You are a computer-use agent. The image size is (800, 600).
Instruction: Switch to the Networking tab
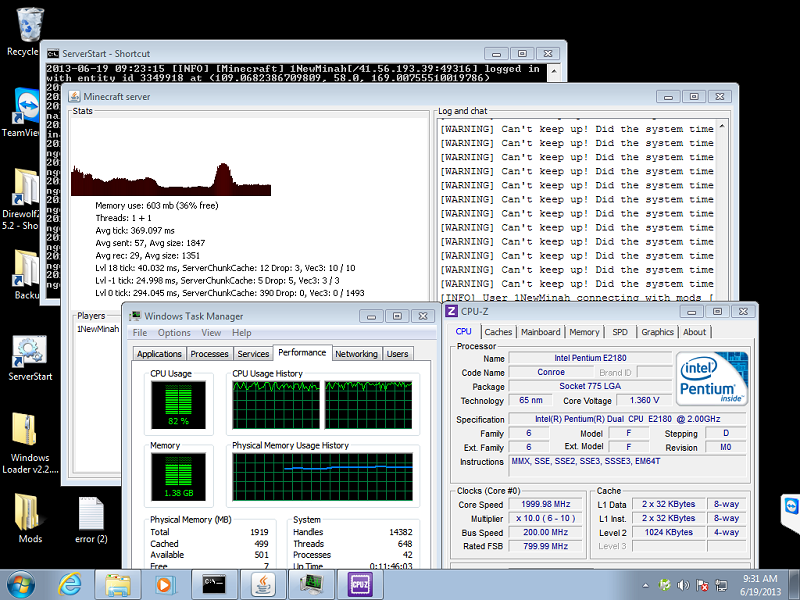tap(356, 354)
